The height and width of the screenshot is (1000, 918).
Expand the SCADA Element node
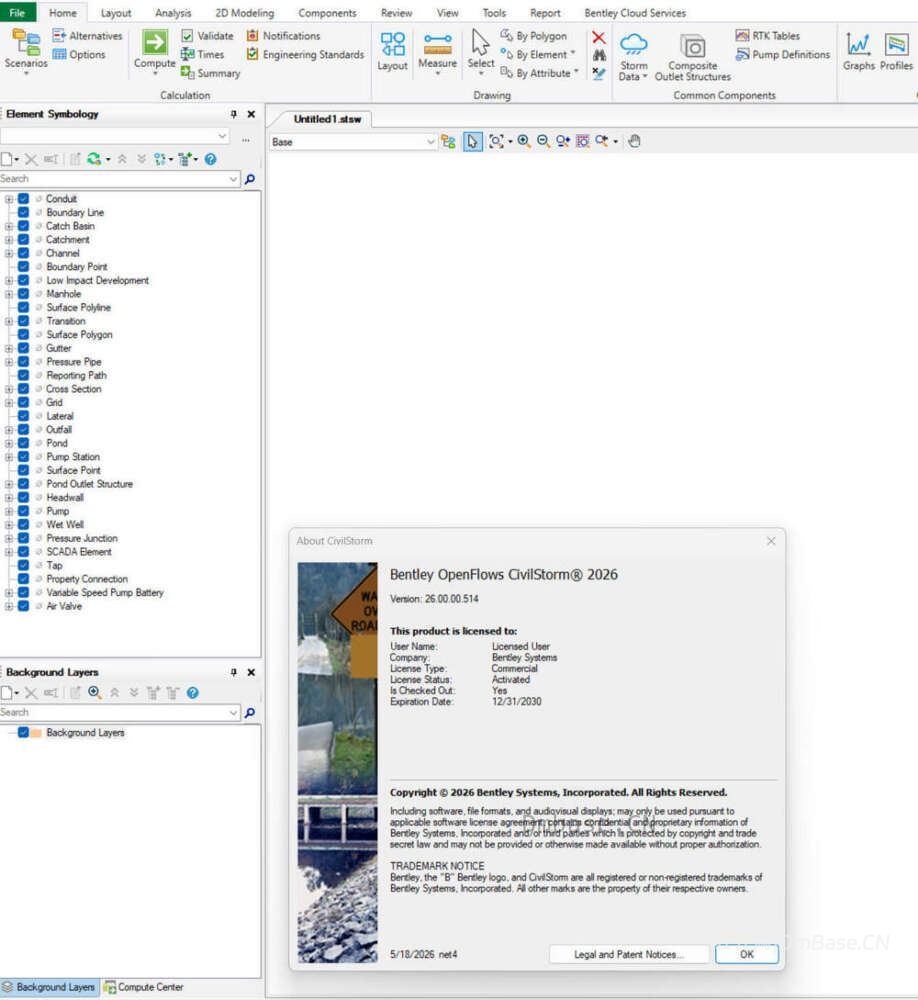pyautogui.click(x=9, y=552)
